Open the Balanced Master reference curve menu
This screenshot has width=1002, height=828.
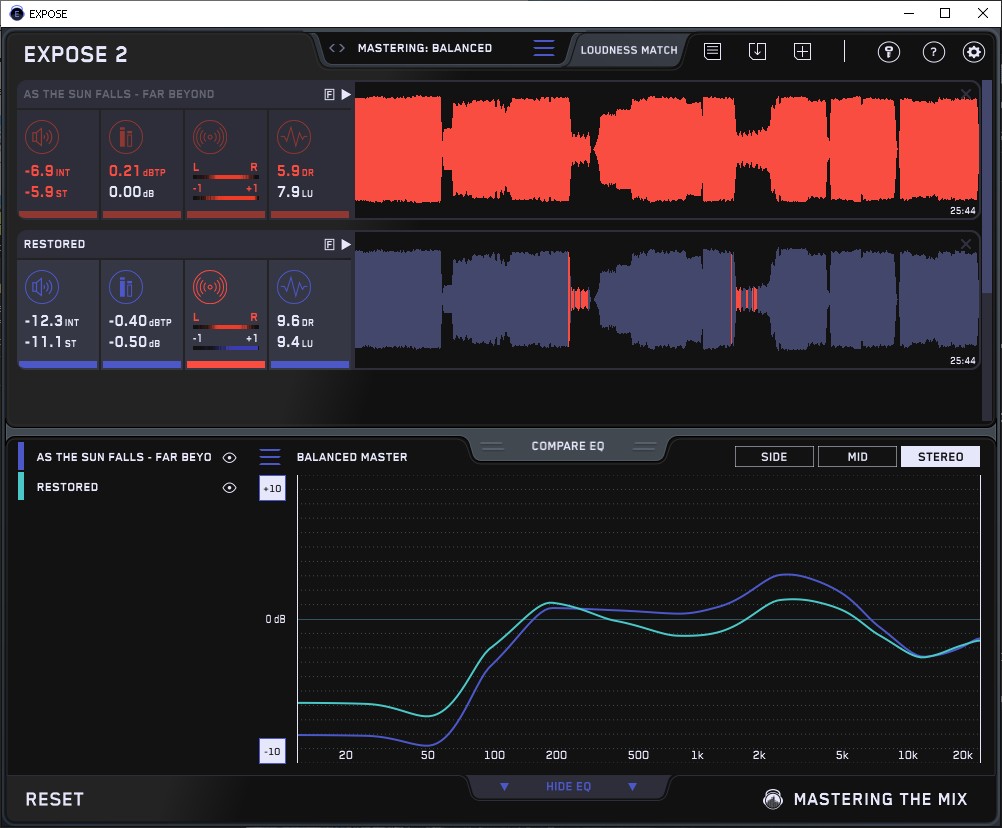[270, 457]
